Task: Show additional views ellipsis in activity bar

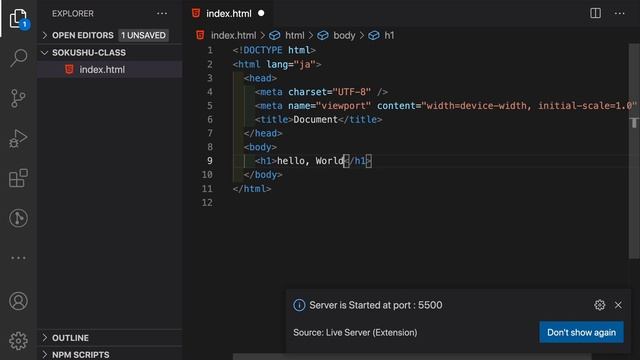Action: pyautogui.click(x=18, y=258)
